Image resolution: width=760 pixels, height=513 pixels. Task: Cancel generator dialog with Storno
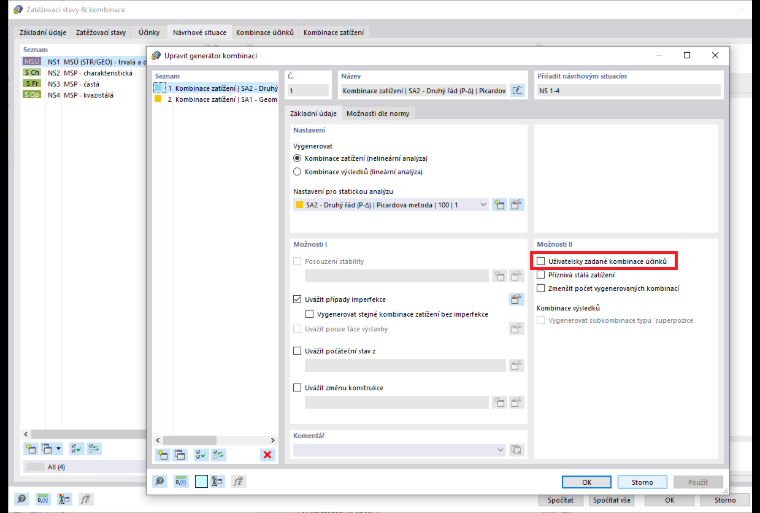[642, 482]
